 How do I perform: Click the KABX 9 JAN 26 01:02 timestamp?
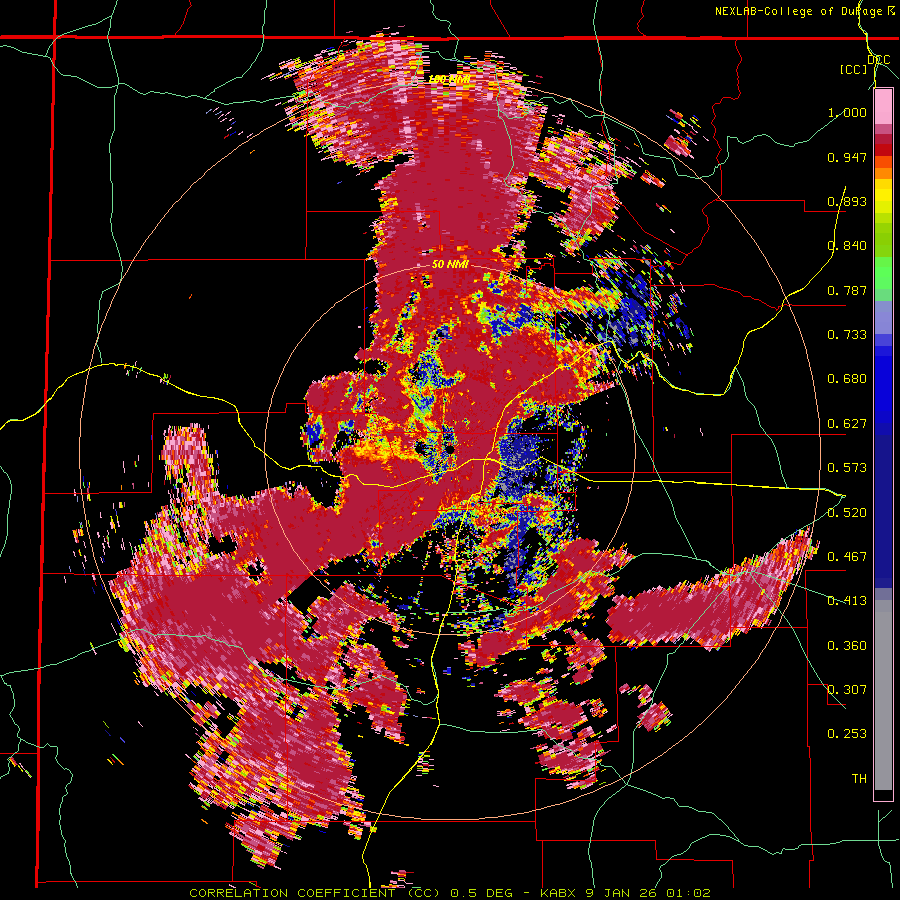click(626, 893)
